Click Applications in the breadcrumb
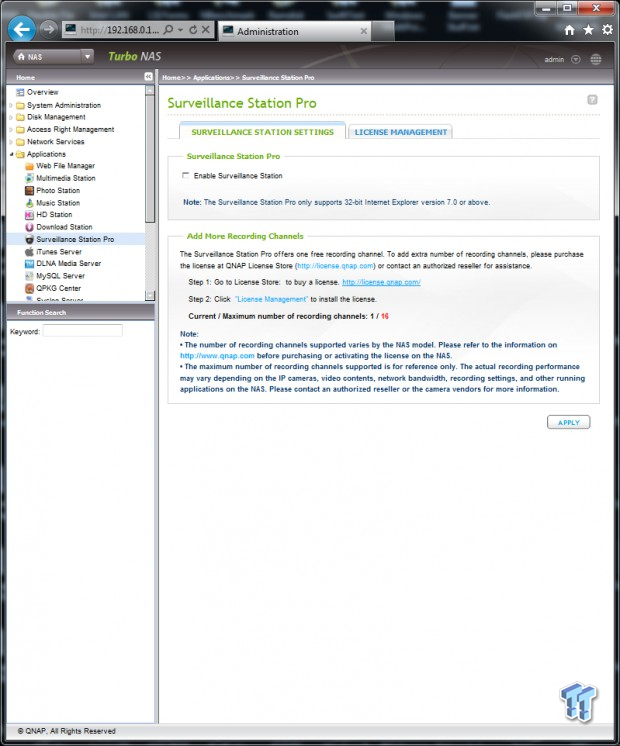Image resolution: width=620 pixels, height=746 pixels. [211, 78]
